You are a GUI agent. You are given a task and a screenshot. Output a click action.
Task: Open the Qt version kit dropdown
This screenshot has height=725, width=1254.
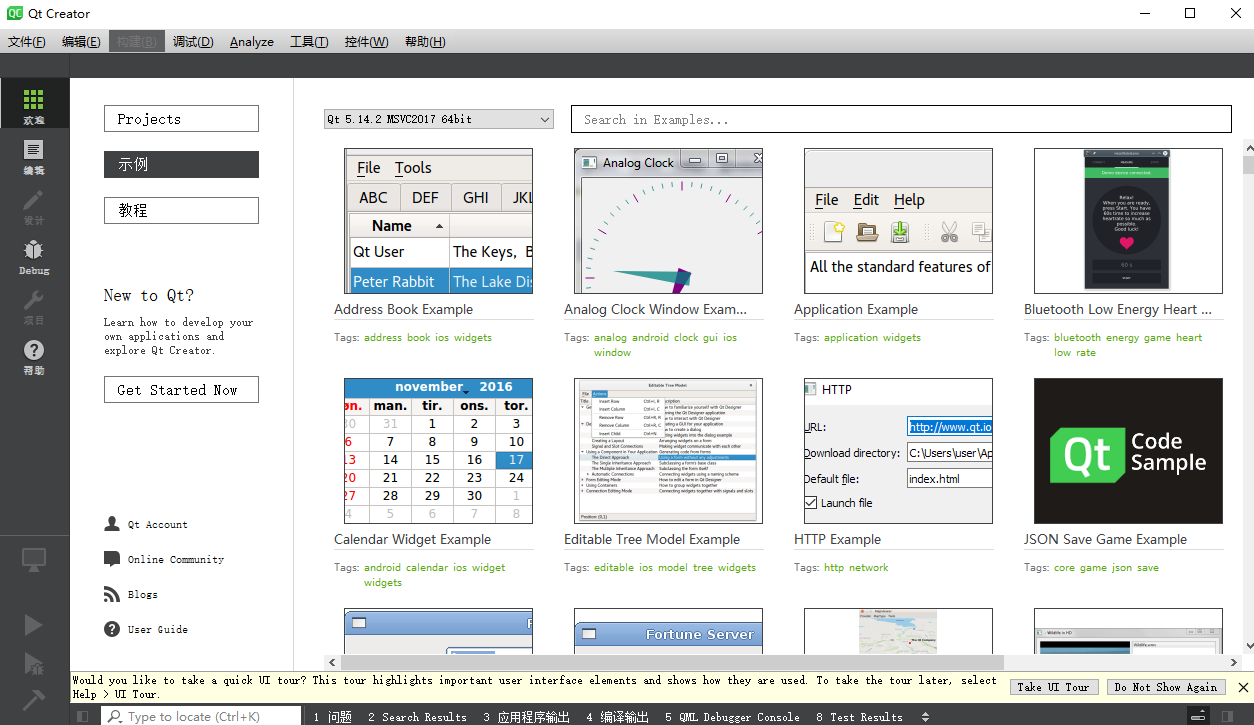click(438, 119)
